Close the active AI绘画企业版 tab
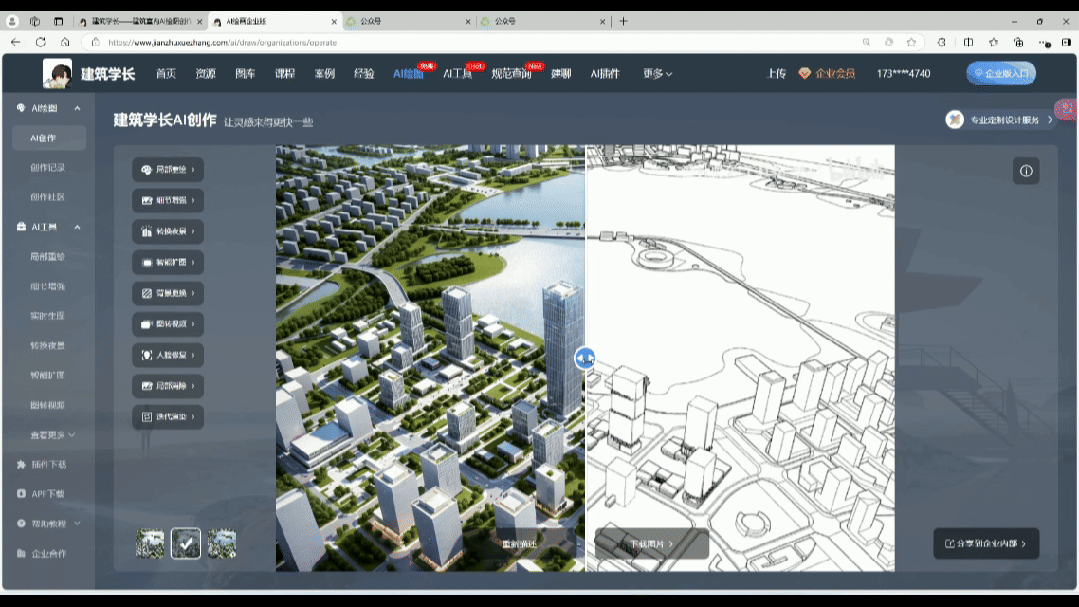This screenshot has width=1079, height=607. [x=334, y=21]
